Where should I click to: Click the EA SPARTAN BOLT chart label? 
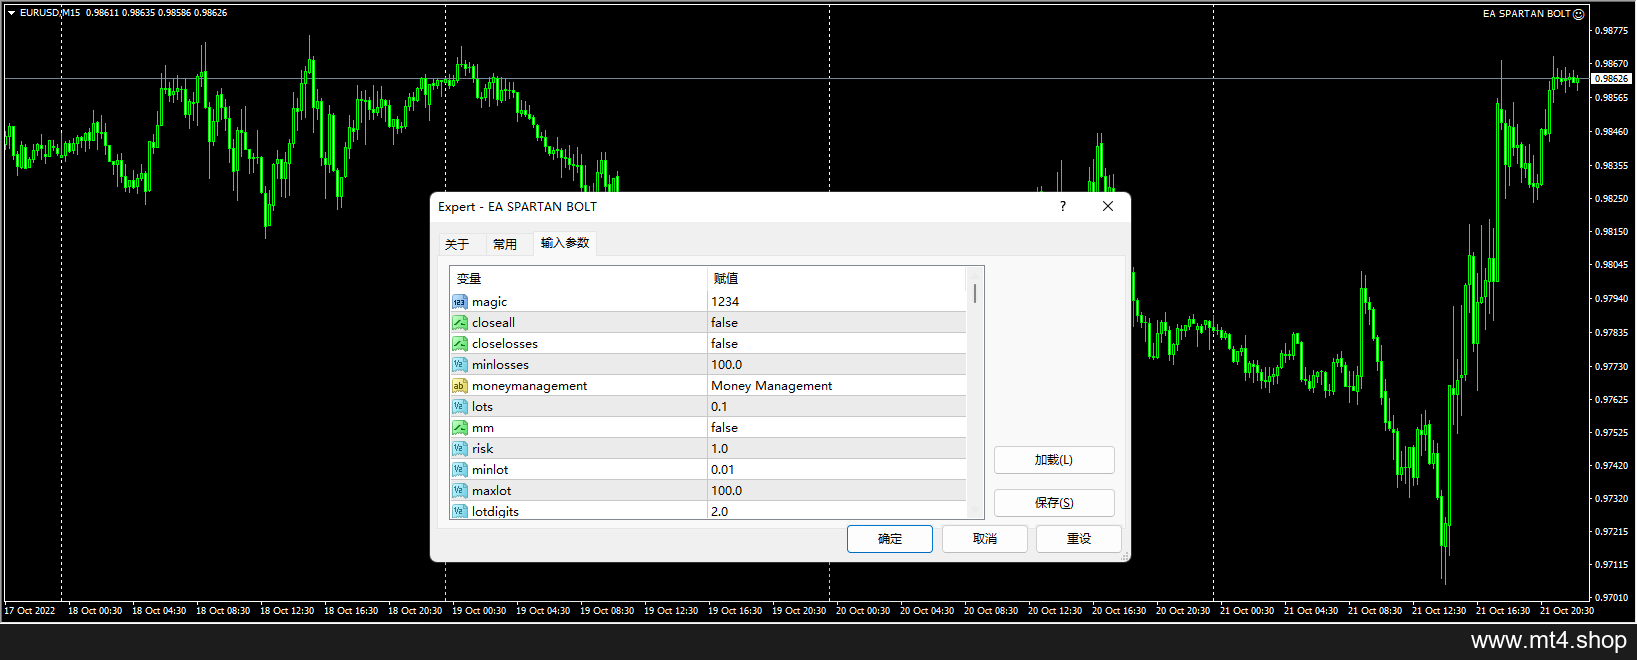[x=1527, y=14]
